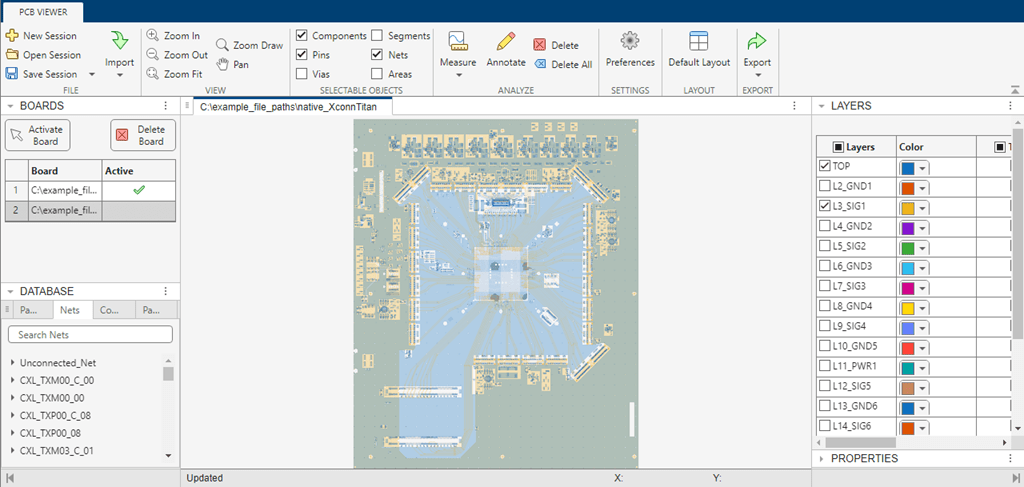Viewport: 1024px width, 487px height.
Task: Enable the Vias checkbox
Action: (303, 74)
